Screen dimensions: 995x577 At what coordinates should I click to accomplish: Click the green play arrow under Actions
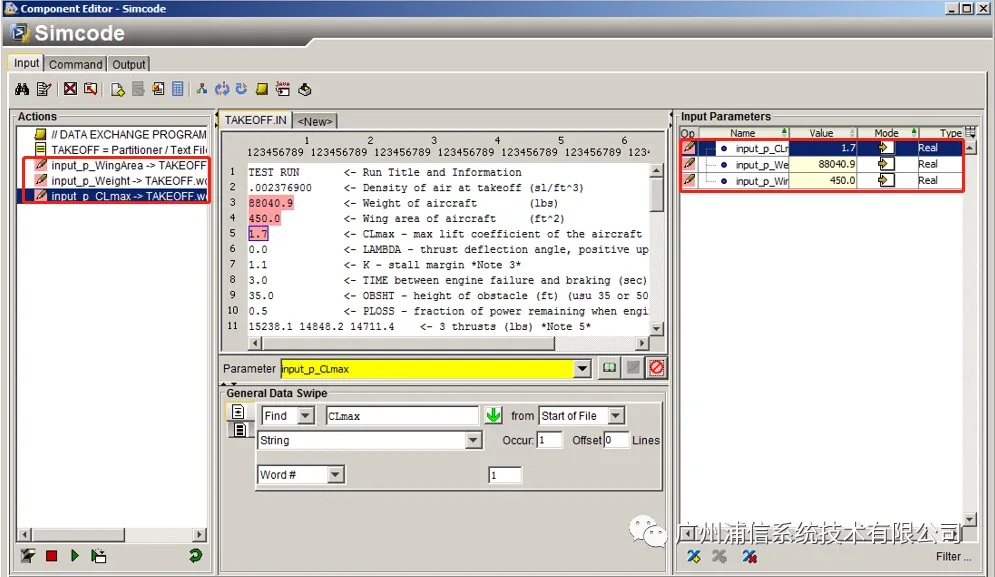pos(75,556)
